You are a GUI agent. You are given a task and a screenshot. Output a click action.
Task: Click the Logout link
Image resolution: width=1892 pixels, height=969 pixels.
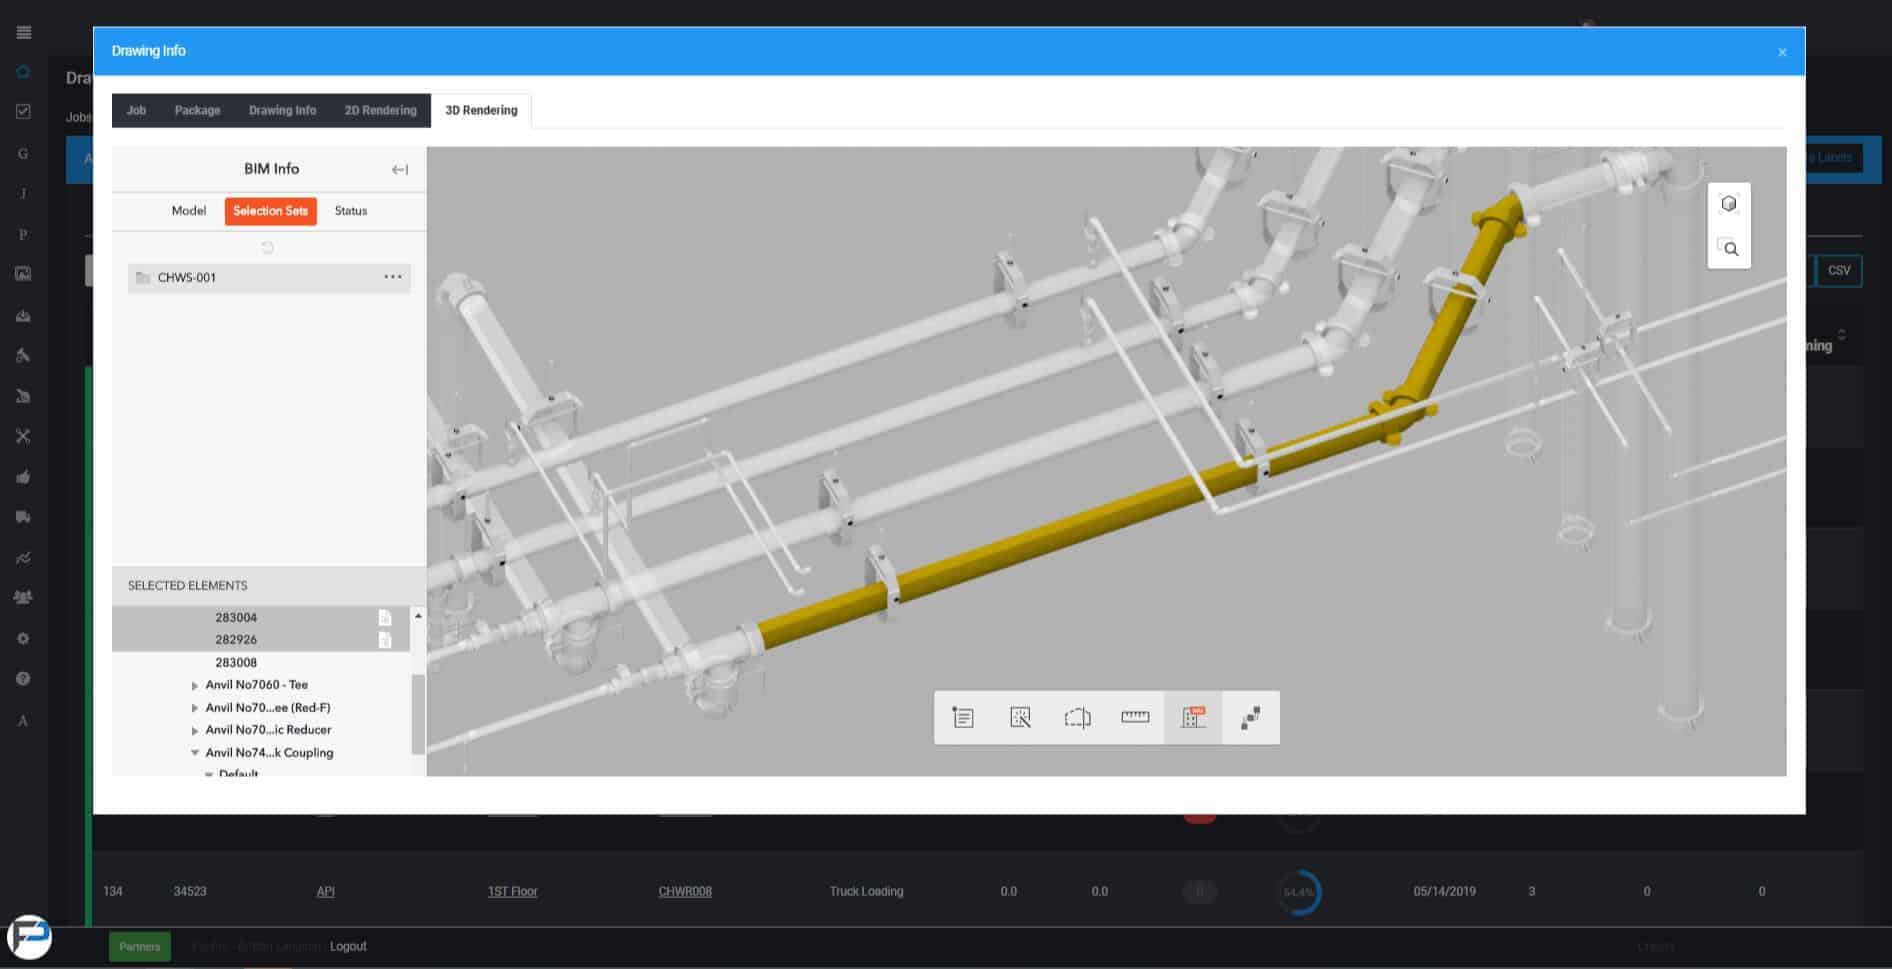348,946
